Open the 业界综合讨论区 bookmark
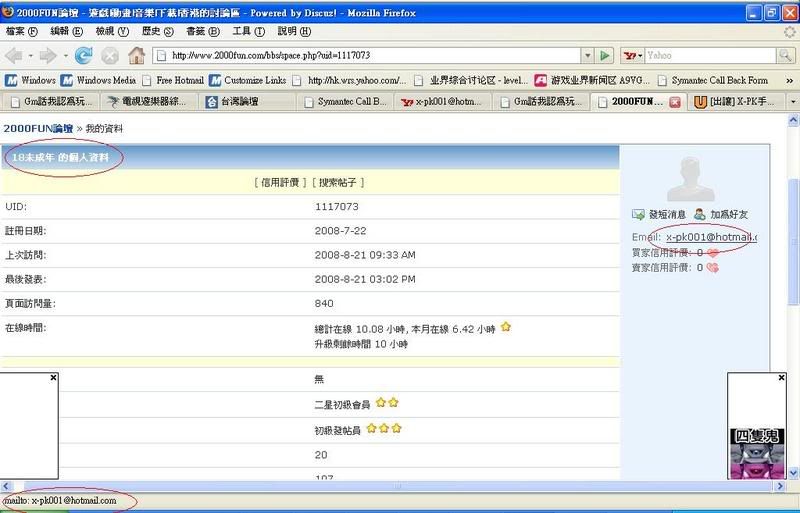This screenshot has width=800, height=513. [x=470, y=81]
